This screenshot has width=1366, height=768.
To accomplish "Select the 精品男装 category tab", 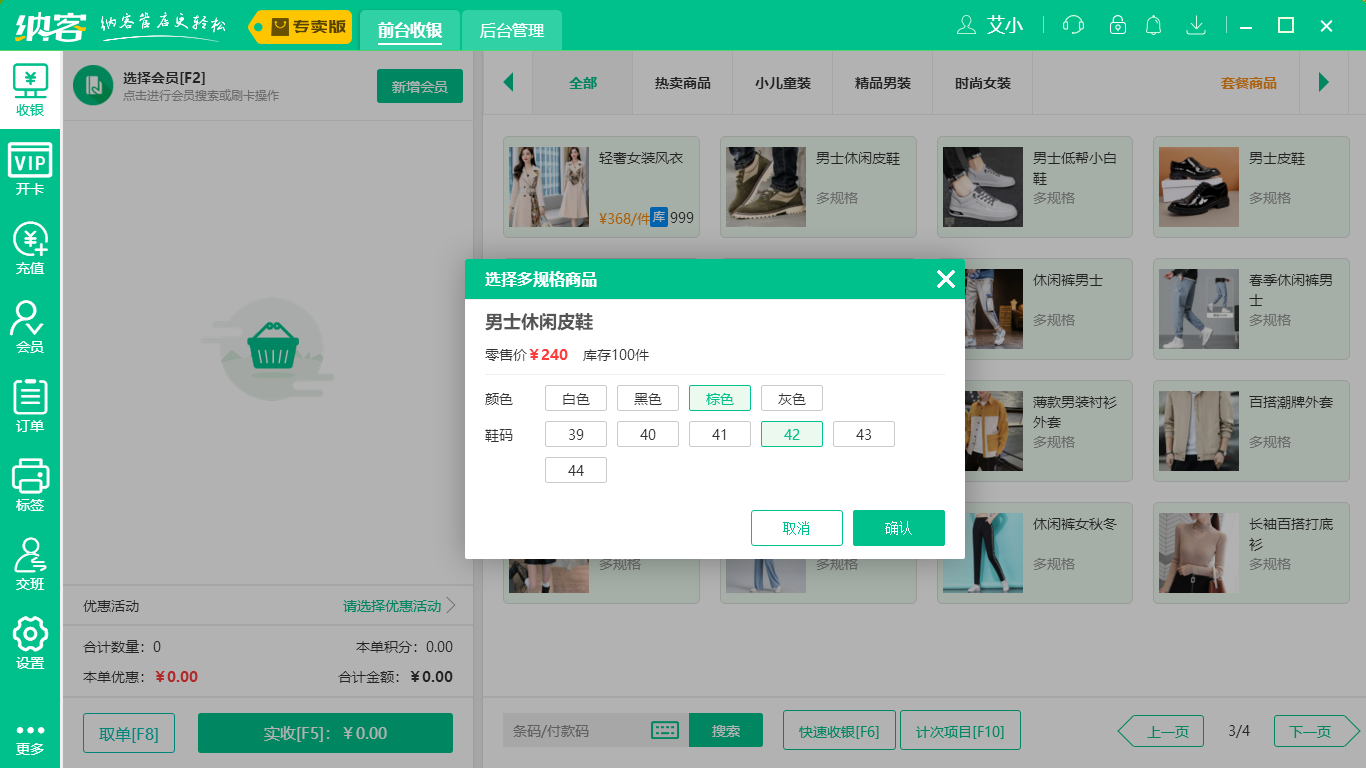I will (x=883, y=83).
